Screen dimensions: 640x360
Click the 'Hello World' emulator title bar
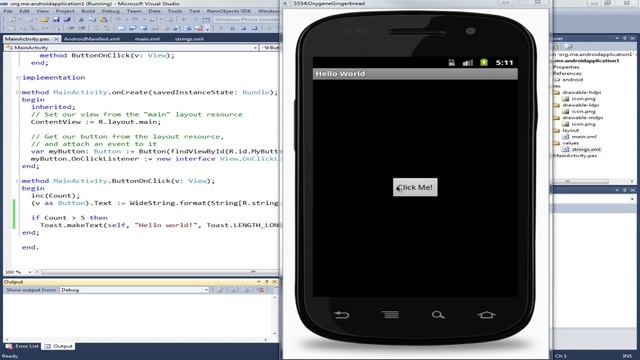click(x=415, y=74)
